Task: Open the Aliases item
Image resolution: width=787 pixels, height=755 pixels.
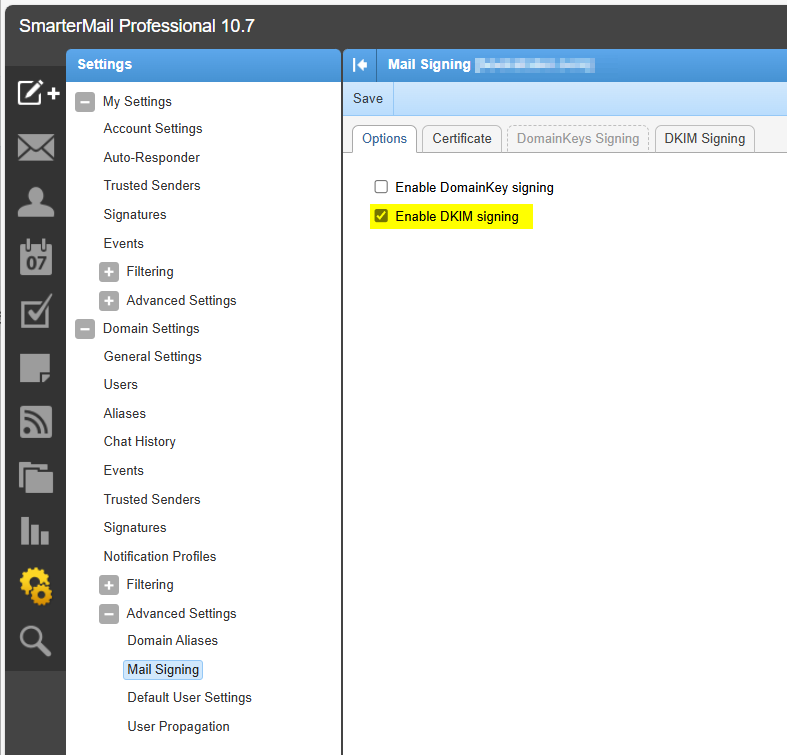Action: (x=124, y=414)
